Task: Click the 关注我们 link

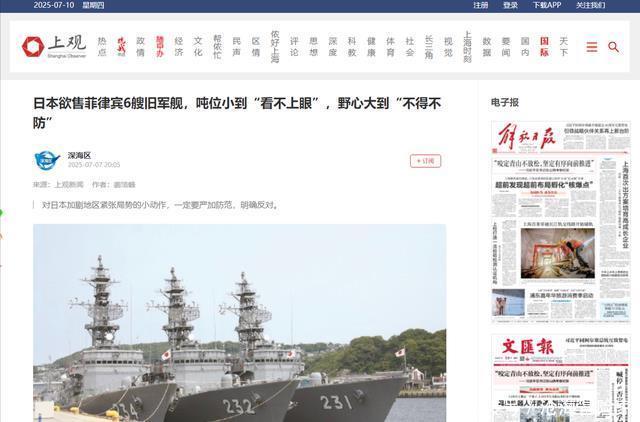Action: click(x=590, y=5)
